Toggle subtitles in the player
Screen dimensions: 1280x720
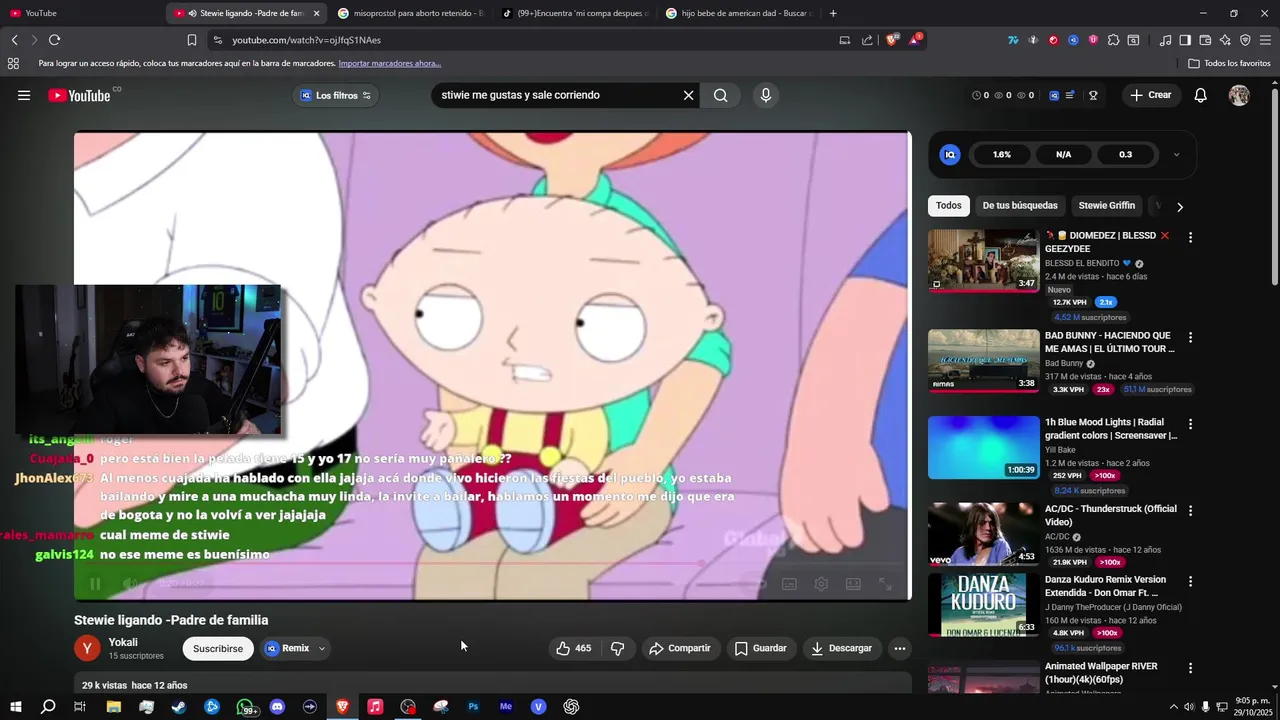coord(789,584)
